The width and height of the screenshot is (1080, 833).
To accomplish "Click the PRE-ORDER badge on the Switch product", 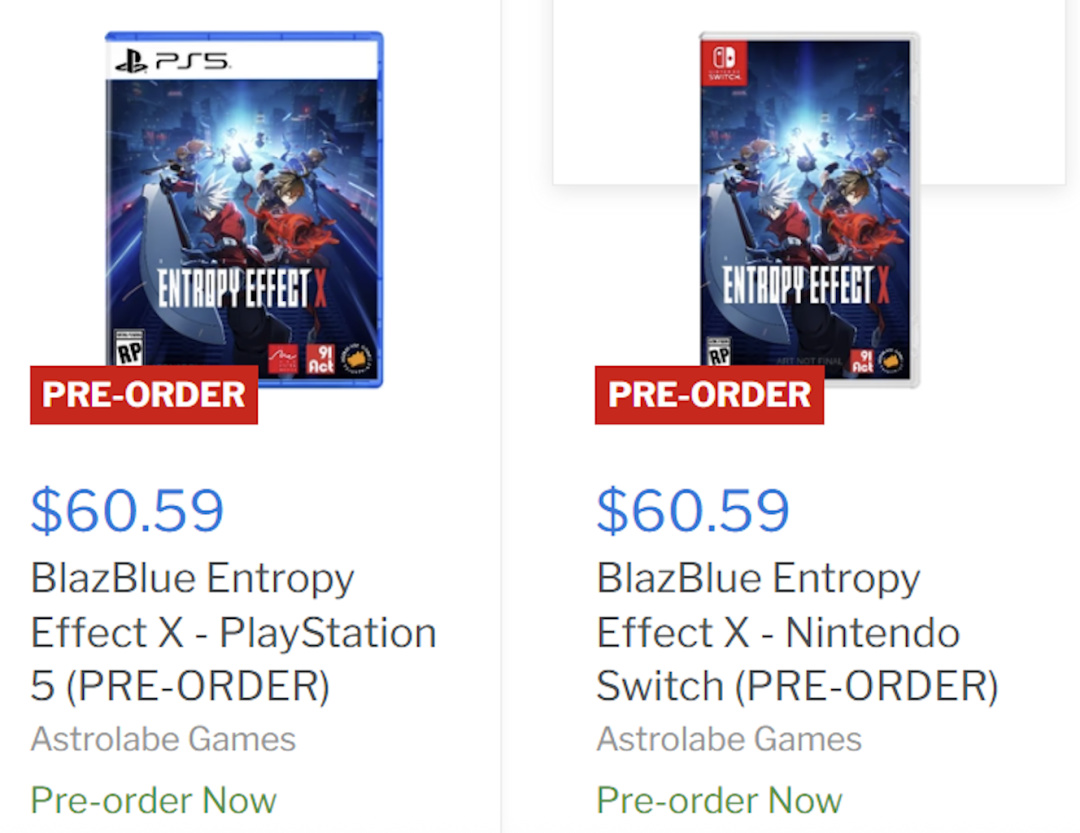I will pyautogui.click(x=709, y=395).
